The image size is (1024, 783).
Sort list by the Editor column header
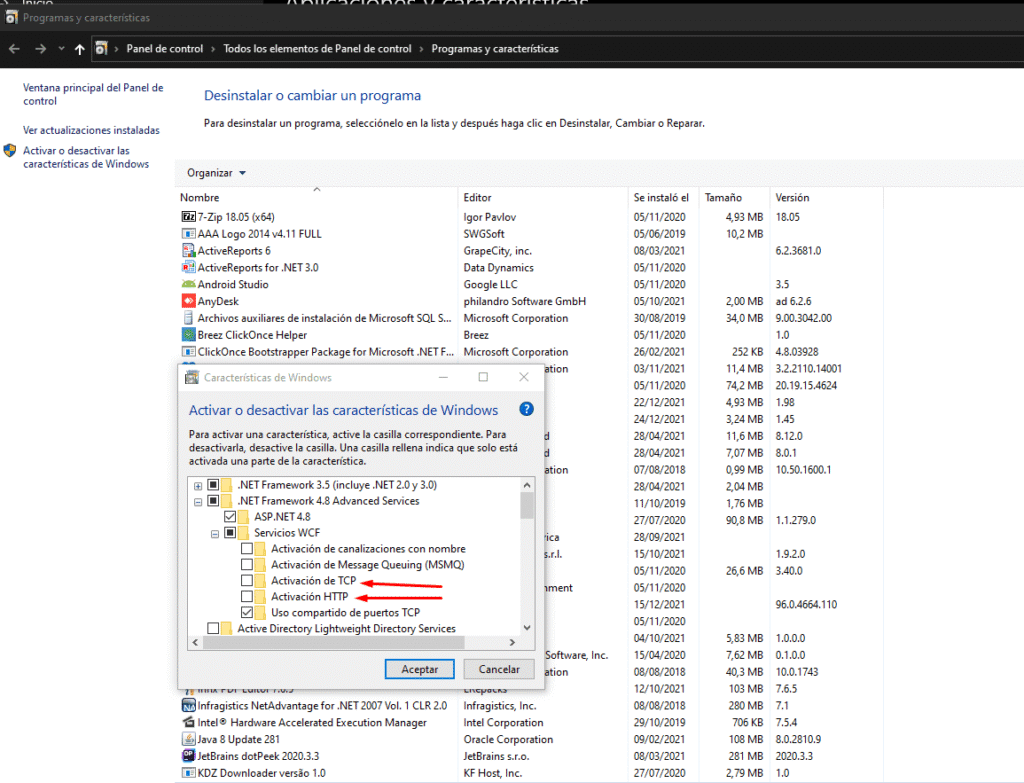tap(478, 198)
